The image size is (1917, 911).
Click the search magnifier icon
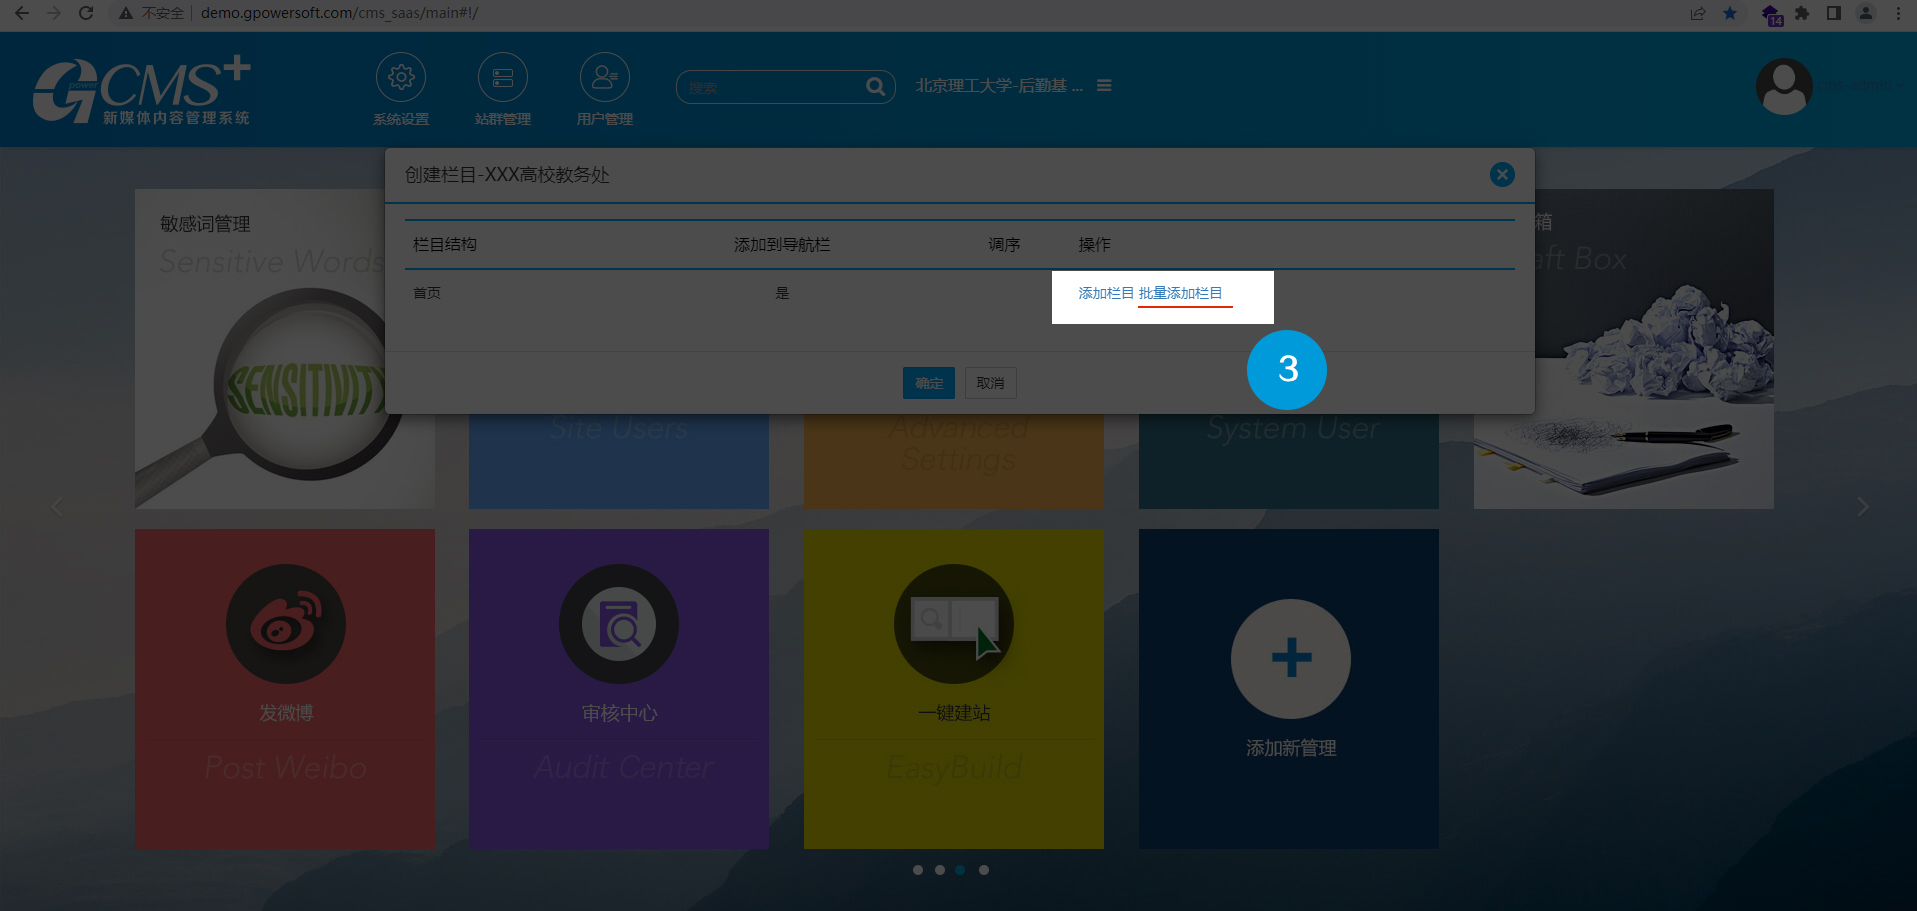(875, 87)
